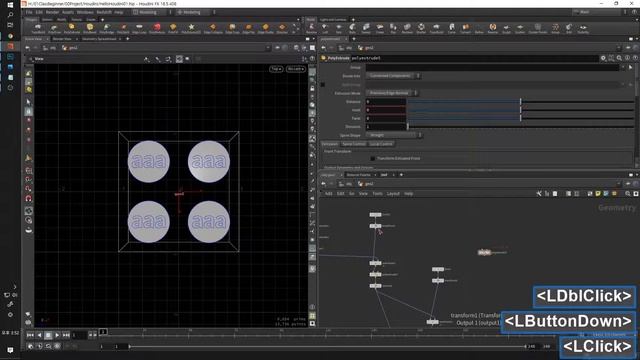The height and width of the screenshot is (360, 640).
Task: Open the Top viewport view dropdown
Action: [x=276, y=69]
